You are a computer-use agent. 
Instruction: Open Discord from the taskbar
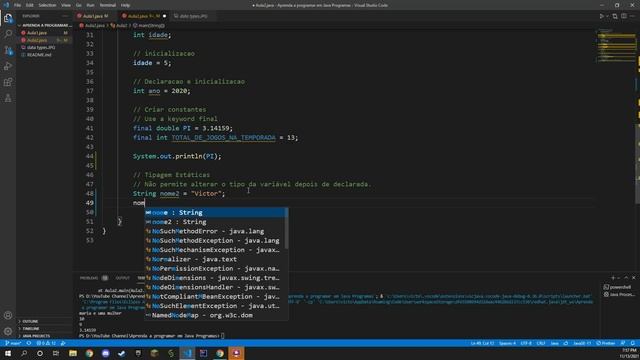[x=105, y=353]
